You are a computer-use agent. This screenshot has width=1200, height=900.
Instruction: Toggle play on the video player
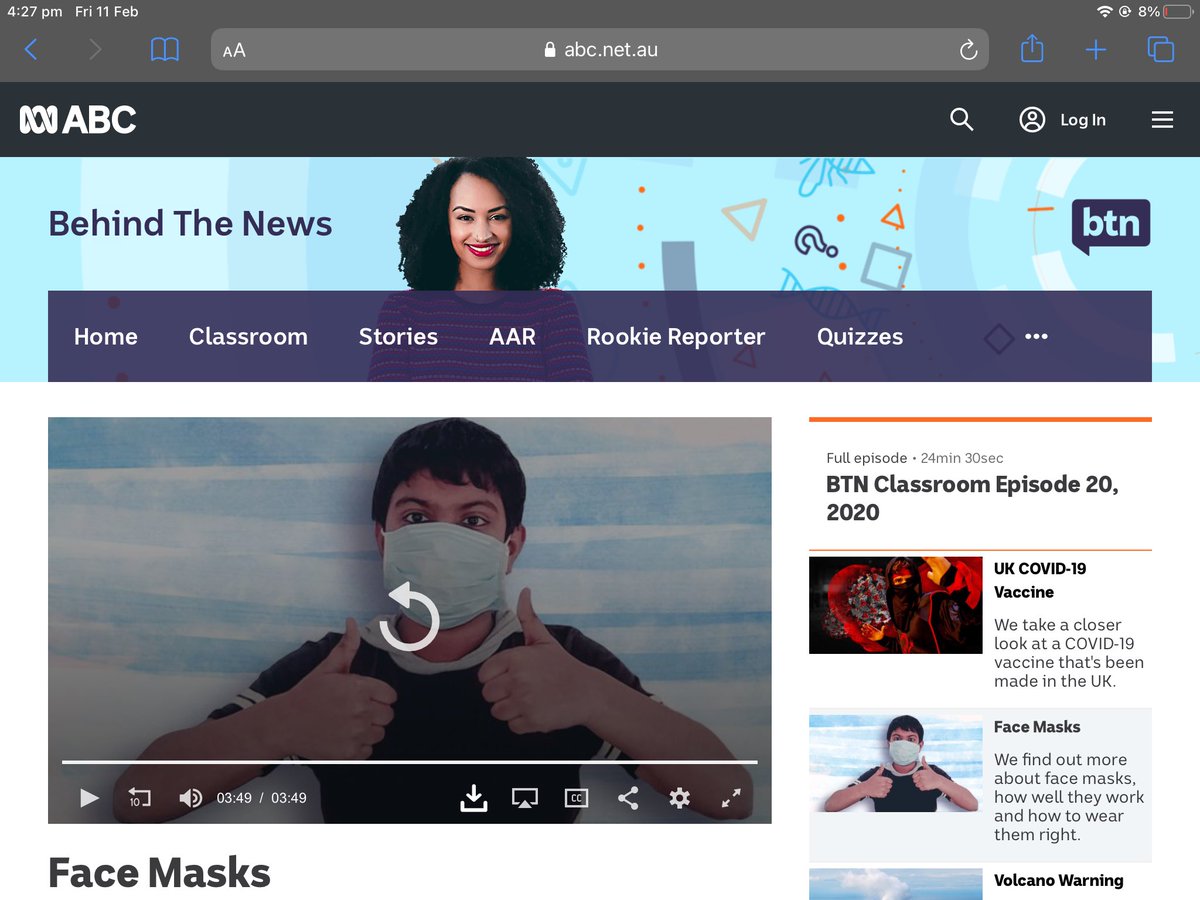pyautogui.click(x=88, y=798)
